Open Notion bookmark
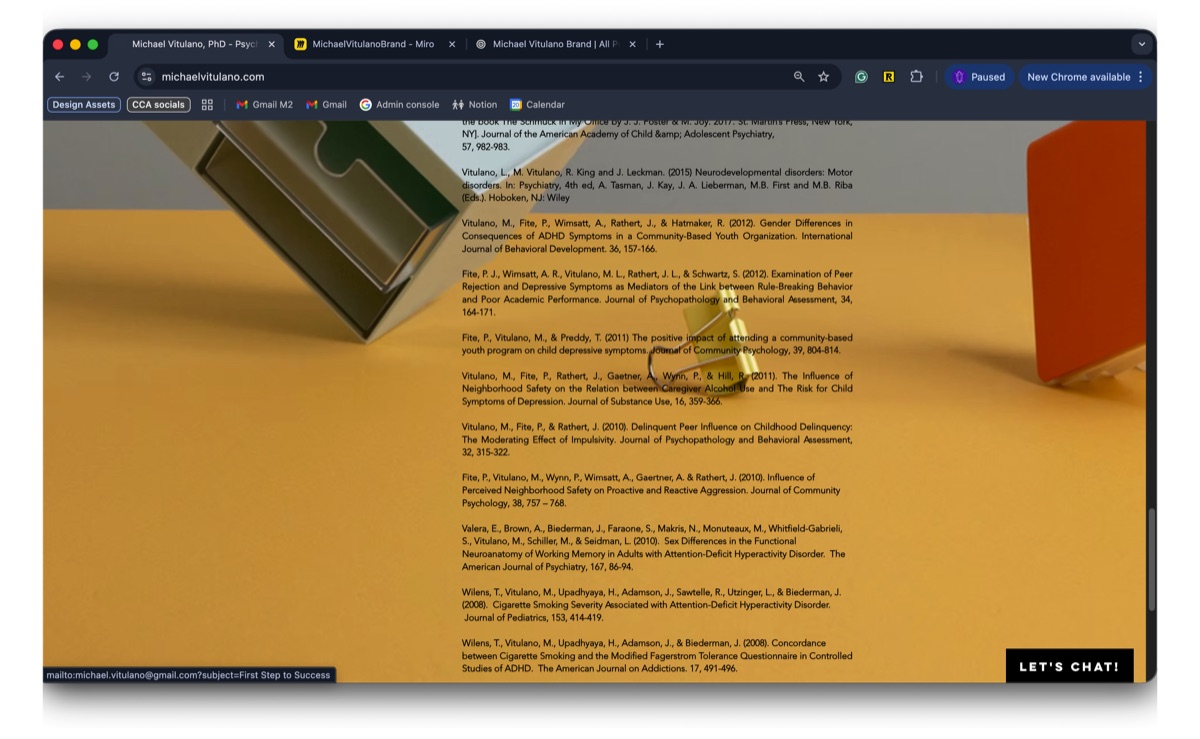Image resolution: width=1200 pixels, height=739 pixels. 475,104
